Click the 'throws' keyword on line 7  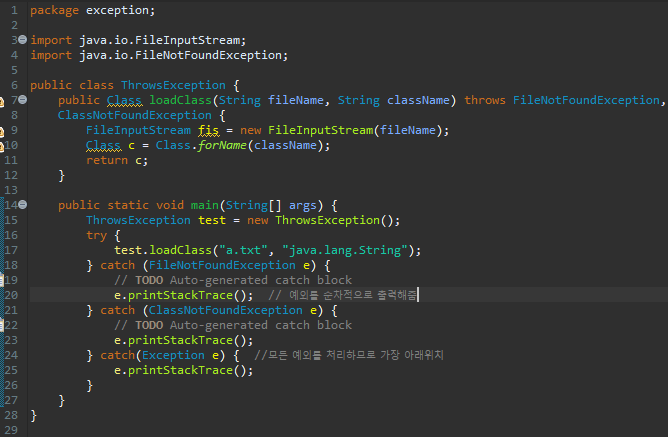(484, 100)
